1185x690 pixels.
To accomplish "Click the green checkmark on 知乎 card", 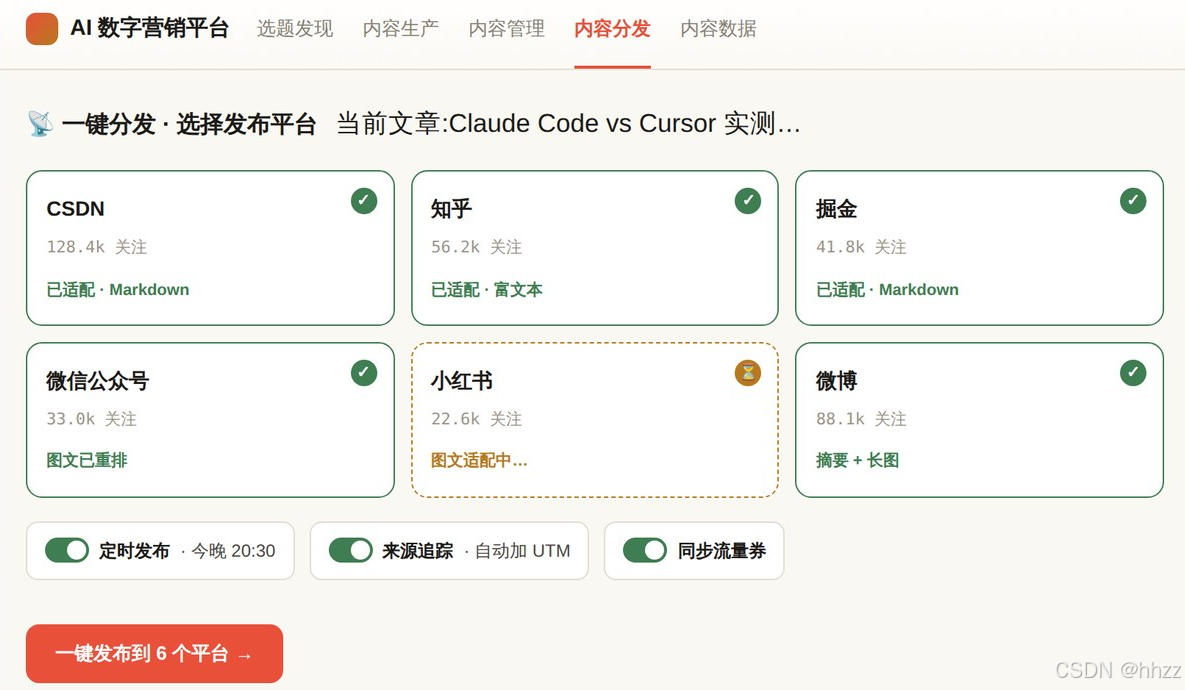I will [x=748, y=201].
